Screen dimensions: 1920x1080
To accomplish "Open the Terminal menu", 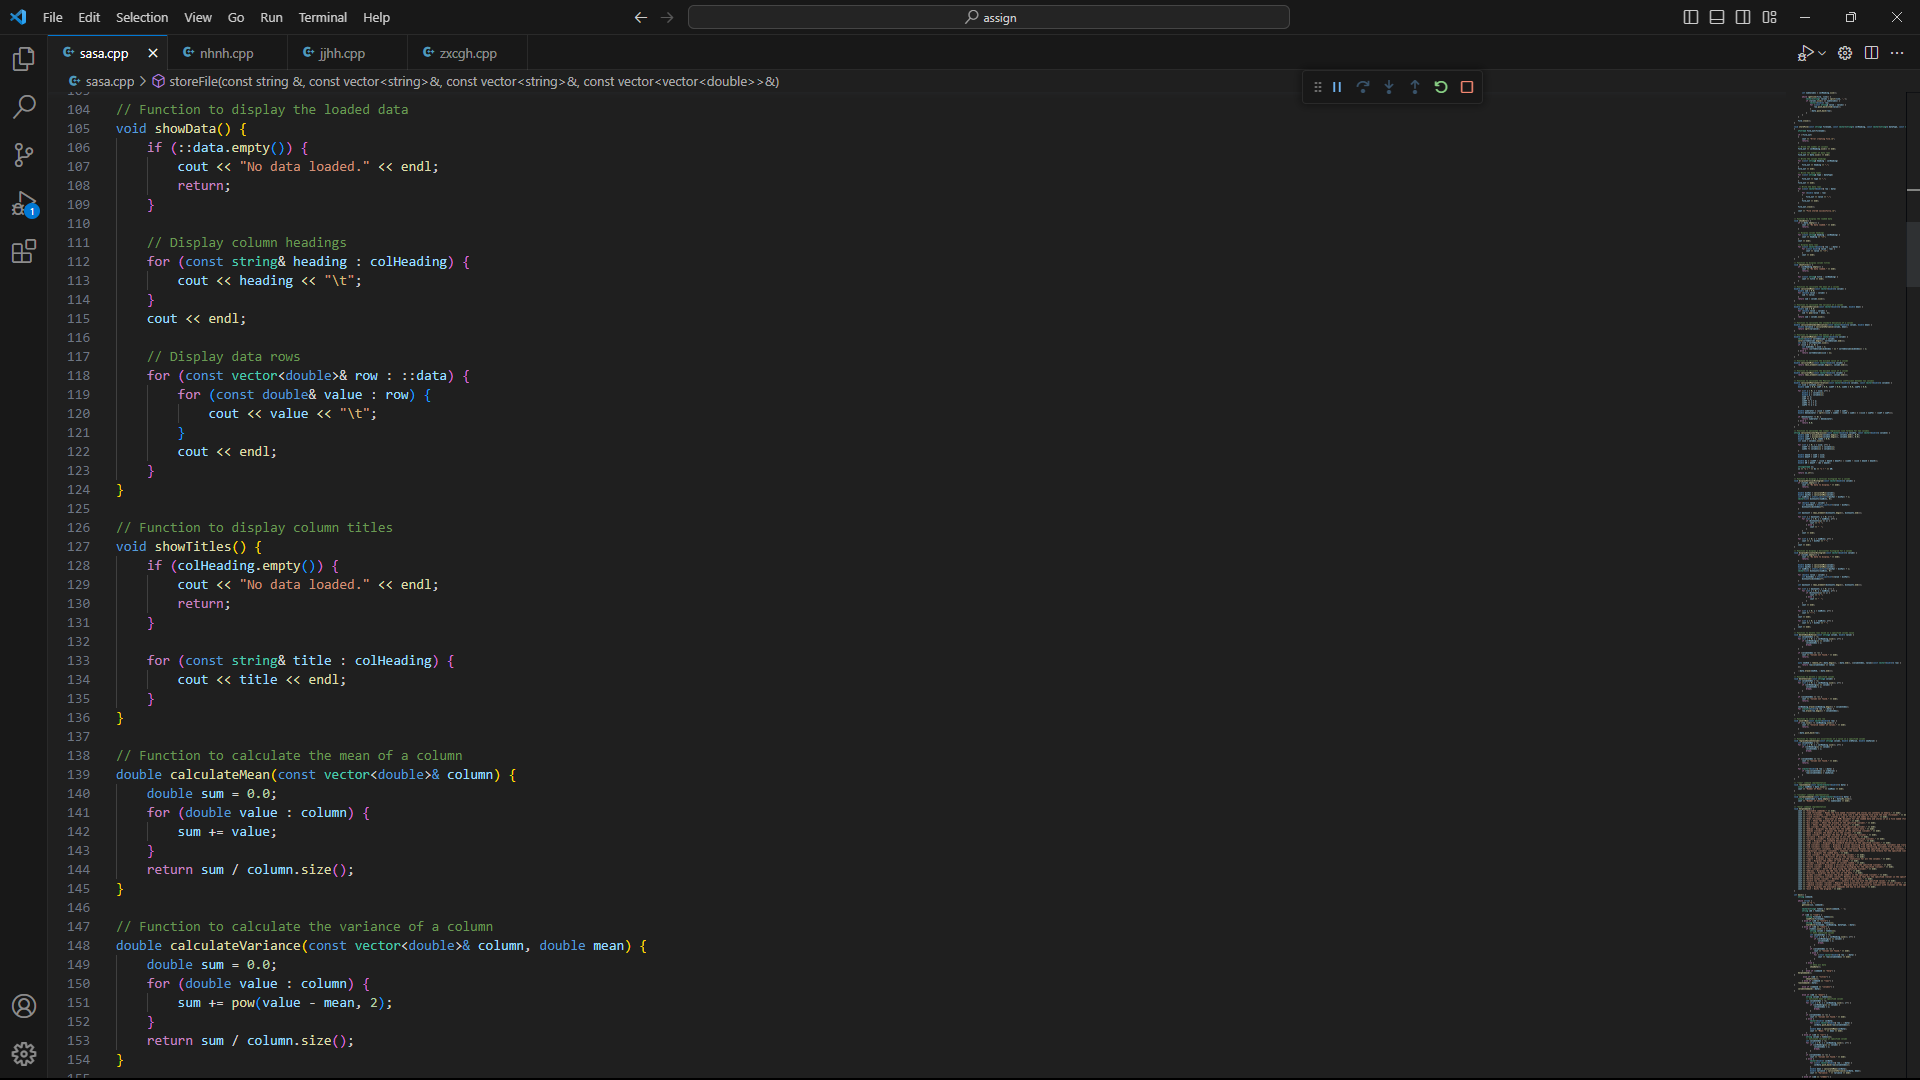I will click(322, 17).
